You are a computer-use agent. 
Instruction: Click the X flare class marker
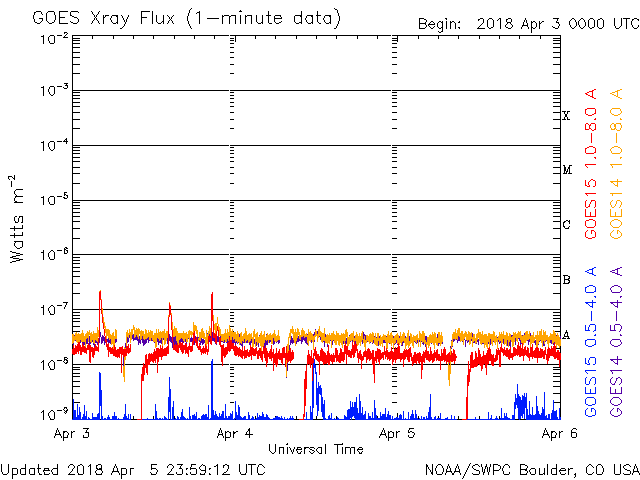tap(566, 116)
